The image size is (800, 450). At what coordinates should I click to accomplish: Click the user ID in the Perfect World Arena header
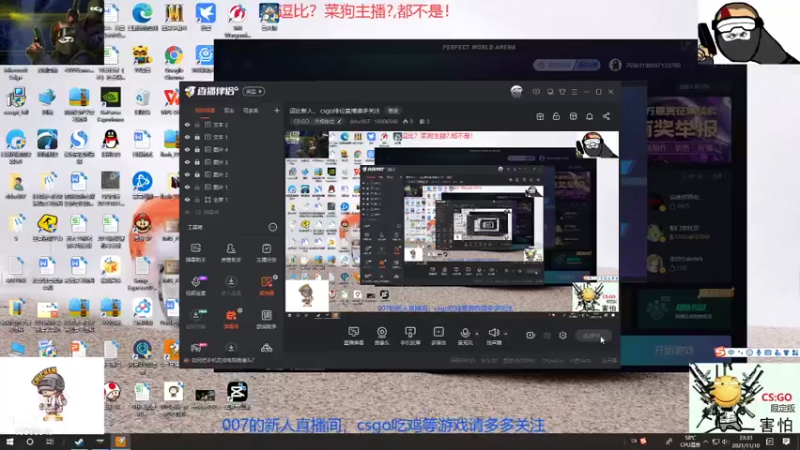click(x=653, y=65)
